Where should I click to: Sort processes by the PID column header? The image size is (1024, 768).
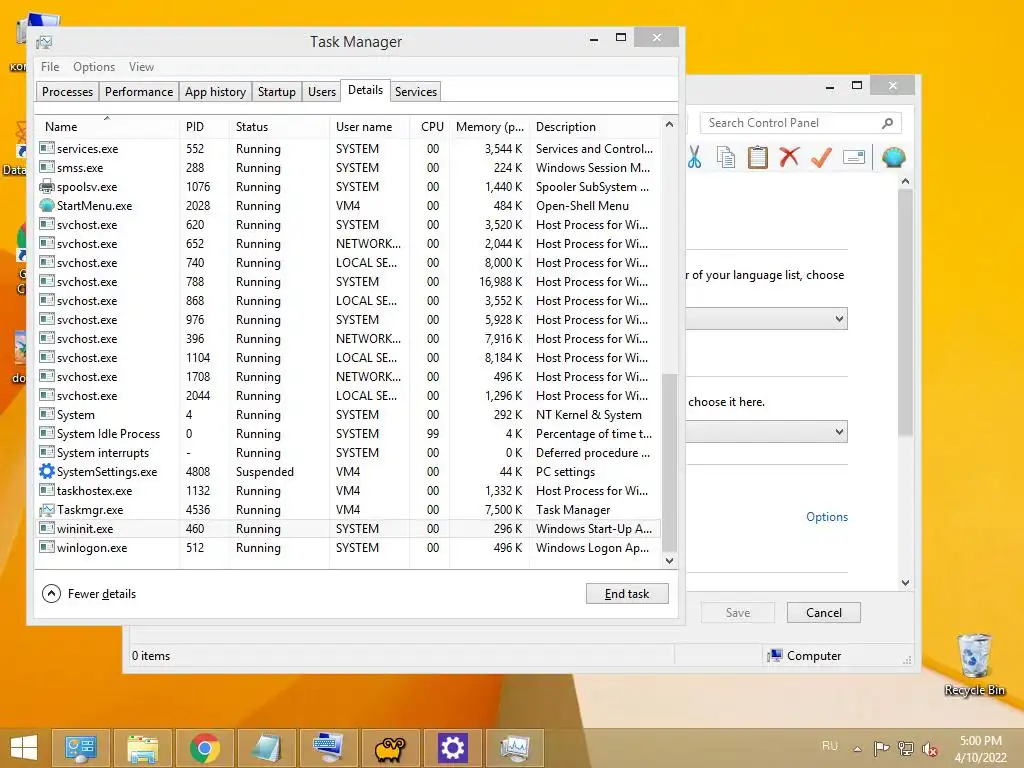(x=204, y=127)
